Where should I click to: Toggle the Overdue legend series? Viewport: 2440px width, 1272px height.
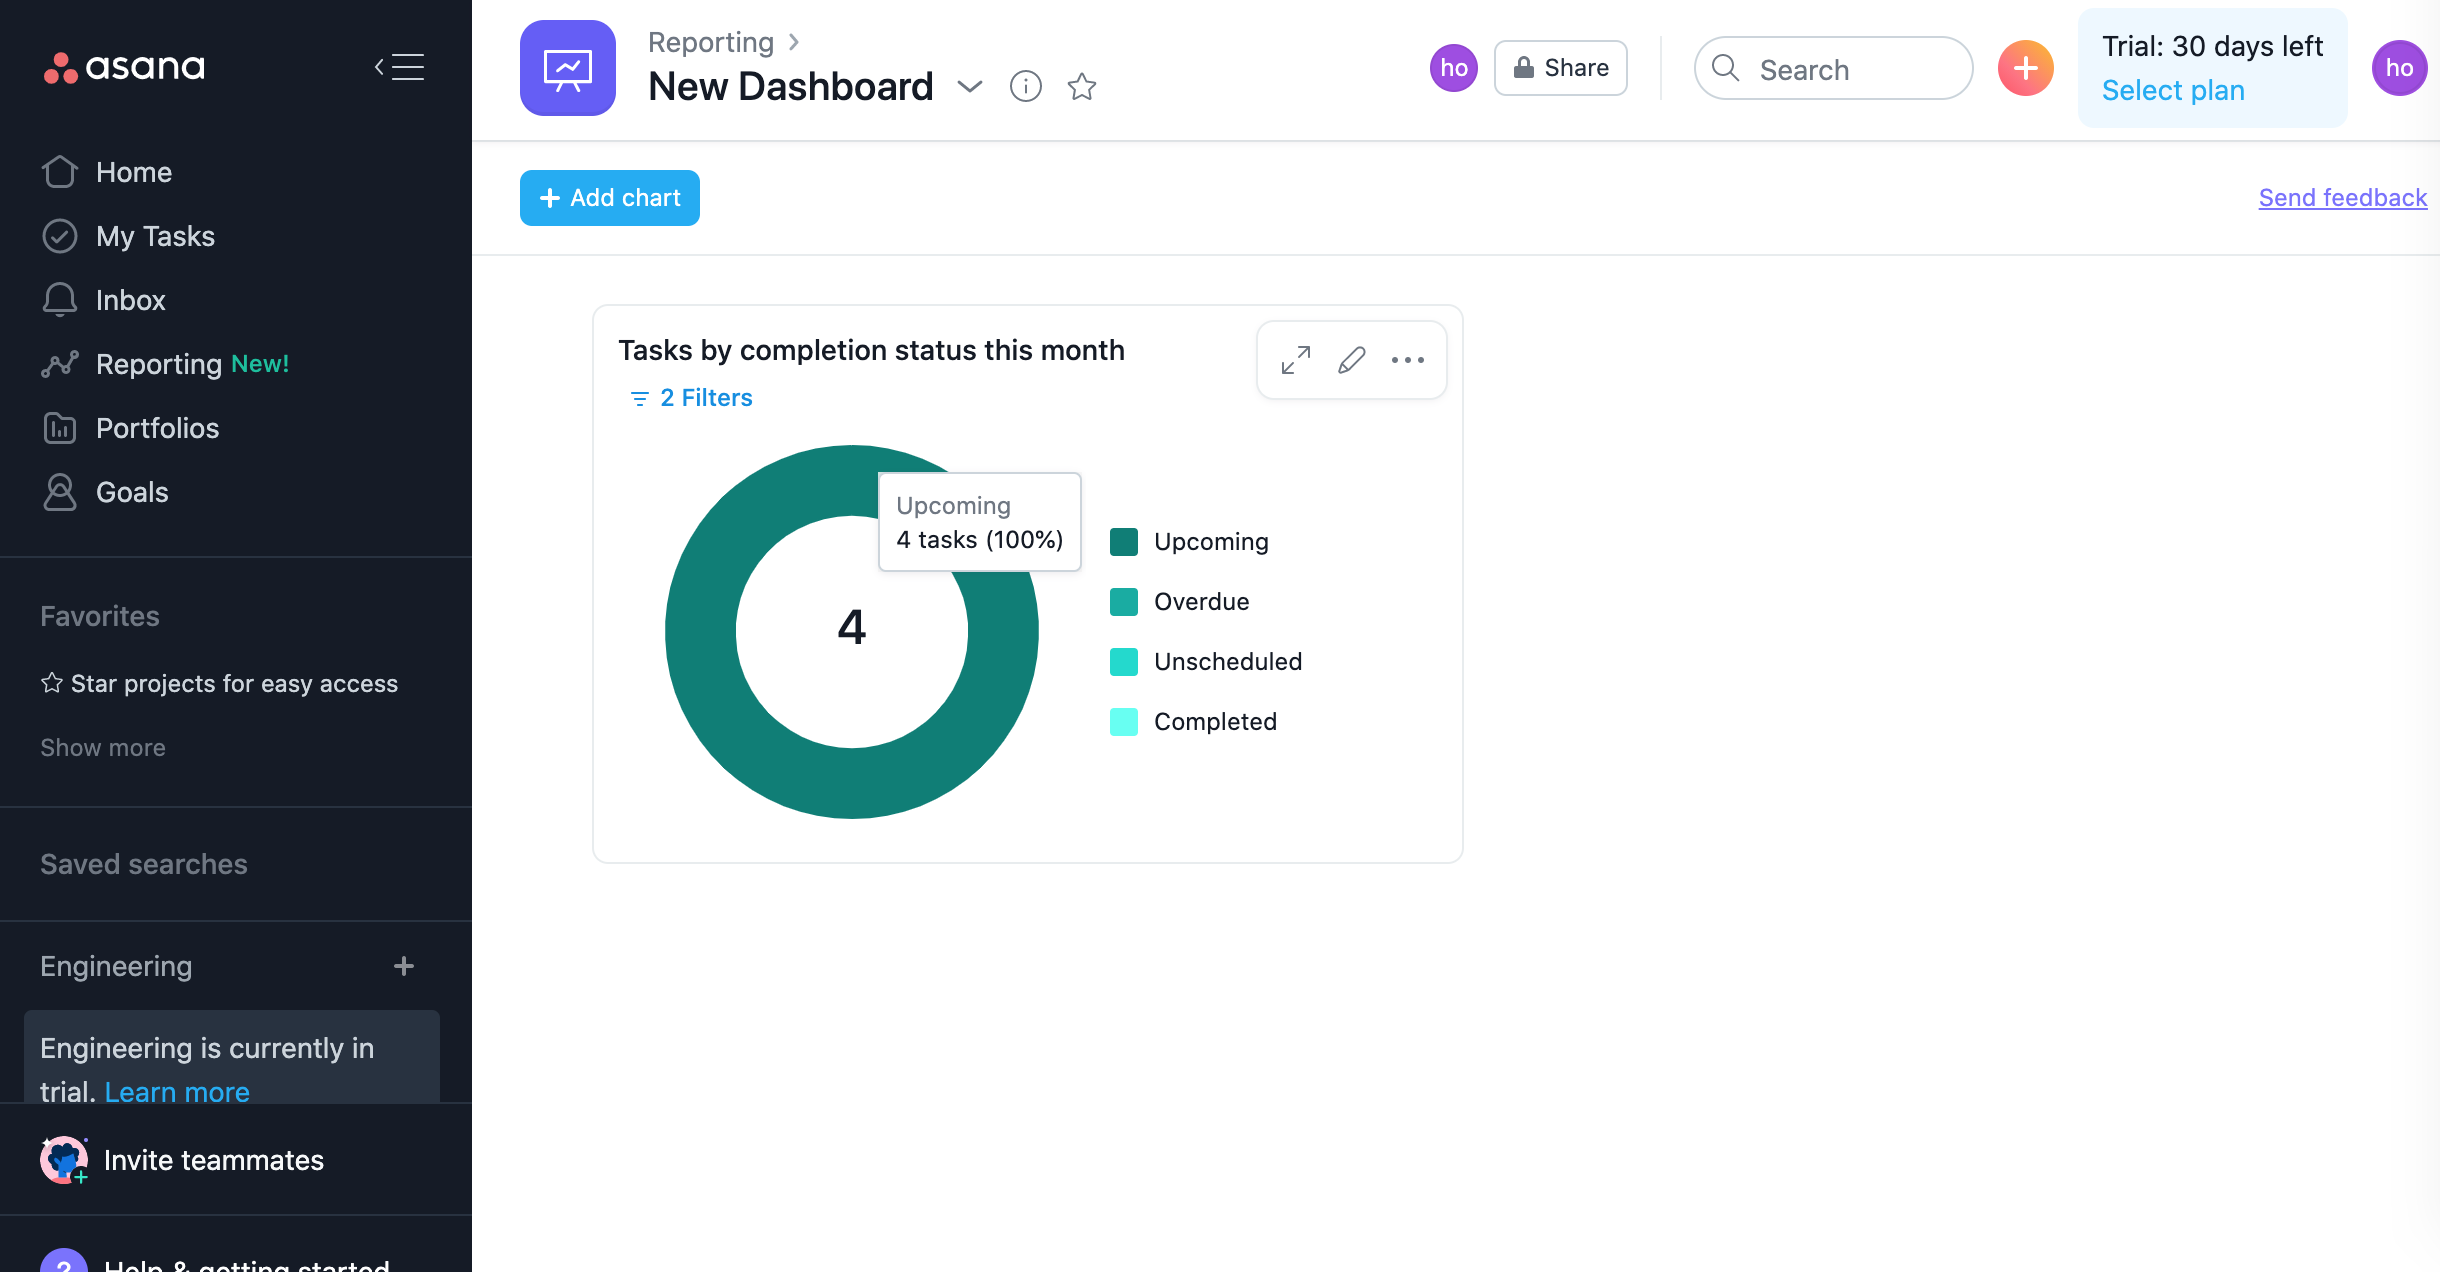click(1201, 602)
